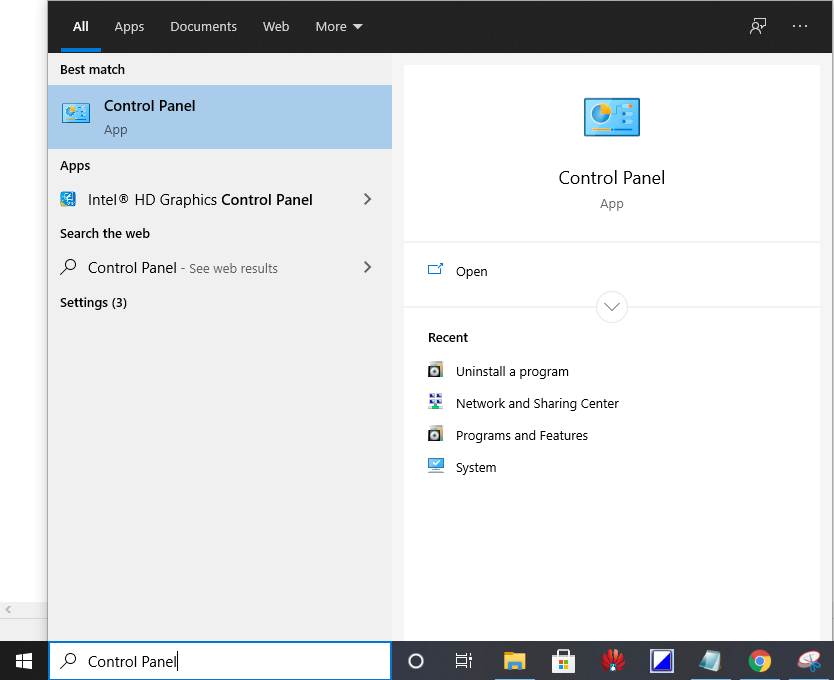Switch to the Apps tab
The width and height of the screenshot is (834, 680).
[x=129, y=27]
